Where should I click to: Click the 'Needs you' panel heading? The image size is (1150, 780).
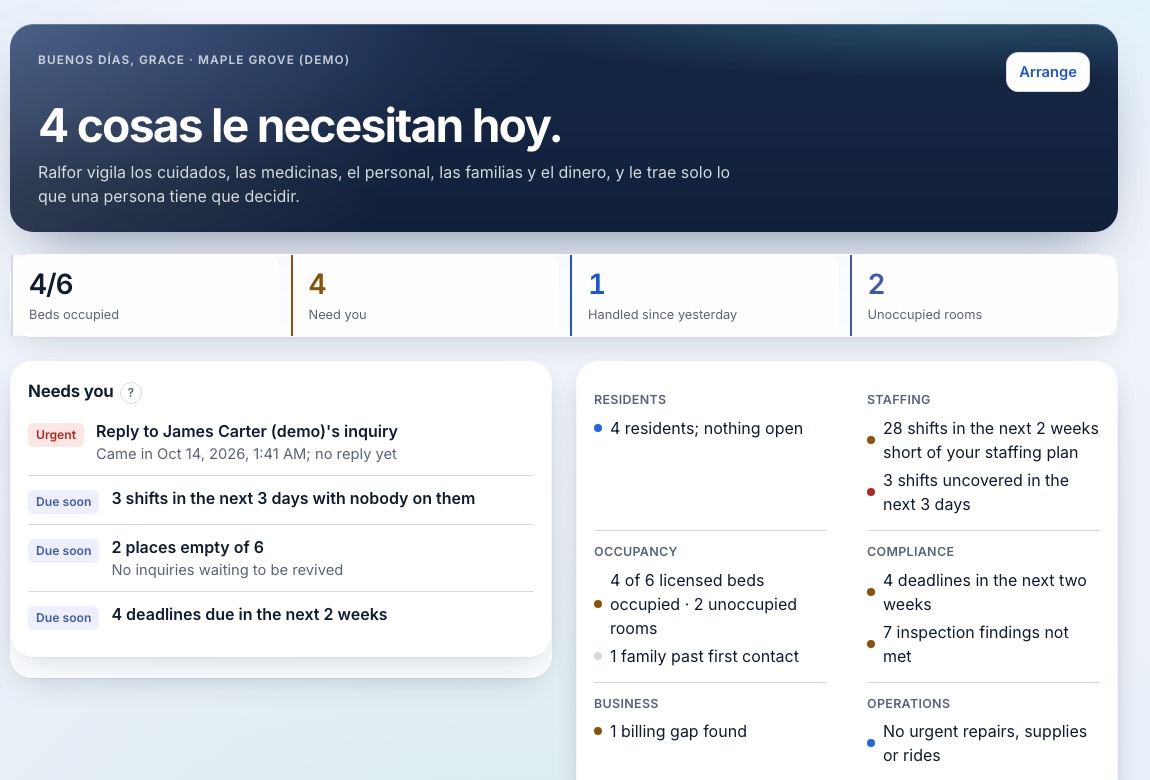tap(70, 391)
